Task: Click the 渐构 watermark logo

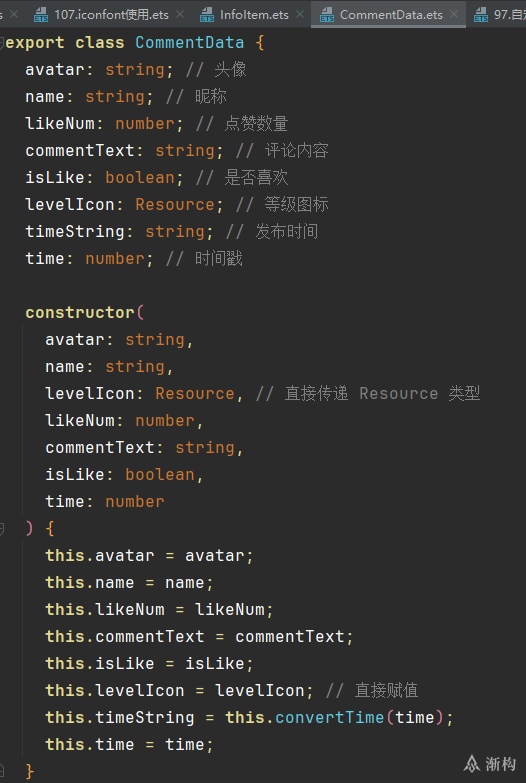Action: point(490,763)
